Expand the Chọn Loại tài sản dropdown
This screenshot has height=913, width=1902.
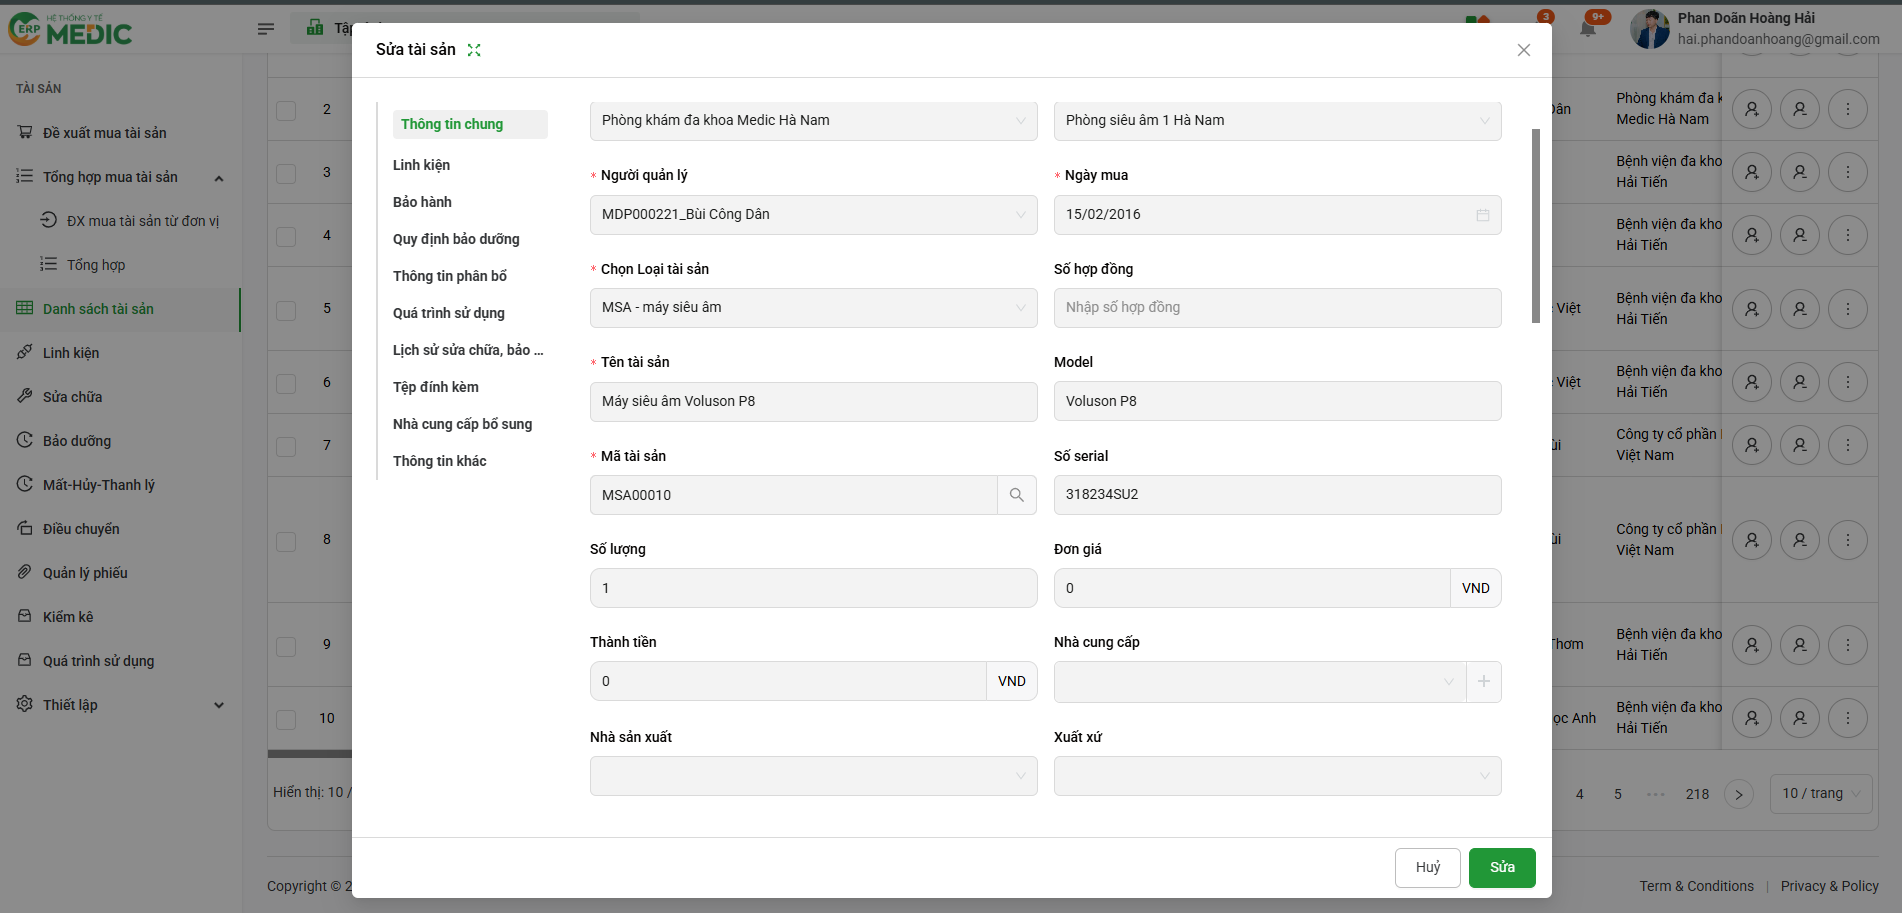click(813, 308)
